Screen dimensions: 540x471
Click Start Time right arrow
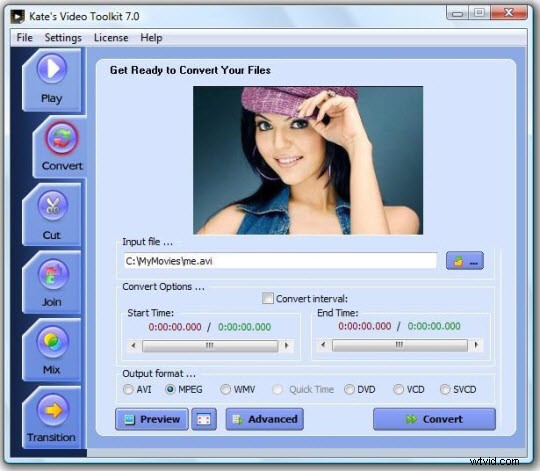(287, 345)
